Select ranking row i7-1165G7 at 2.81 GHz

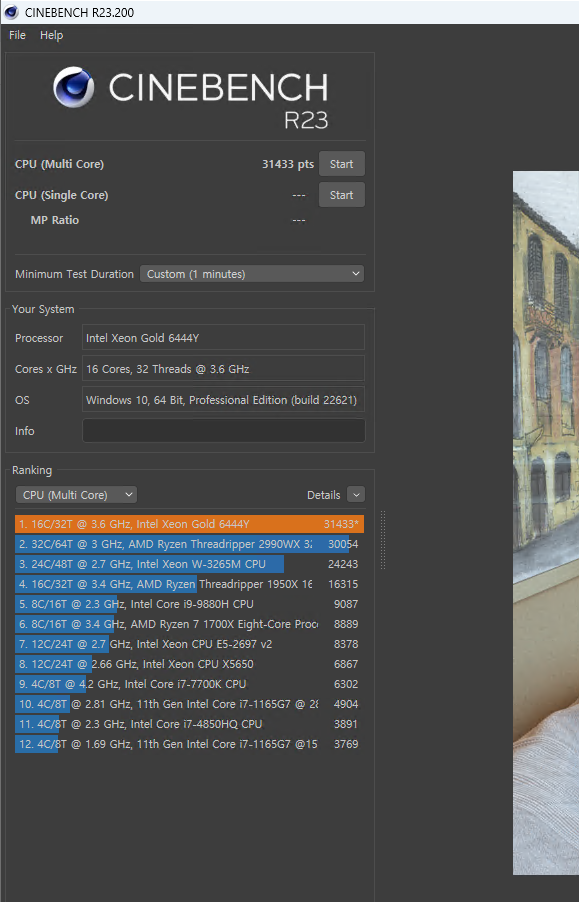(x=189, y=704)
